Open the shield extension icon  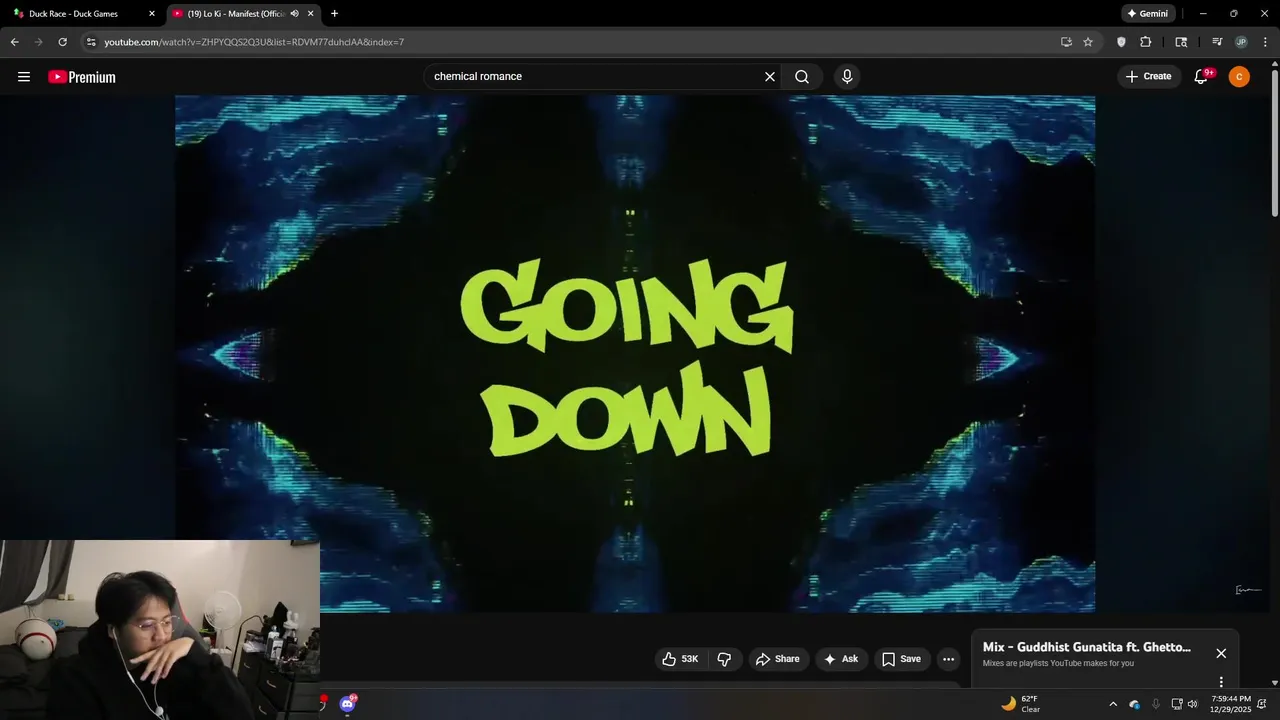1121,42
